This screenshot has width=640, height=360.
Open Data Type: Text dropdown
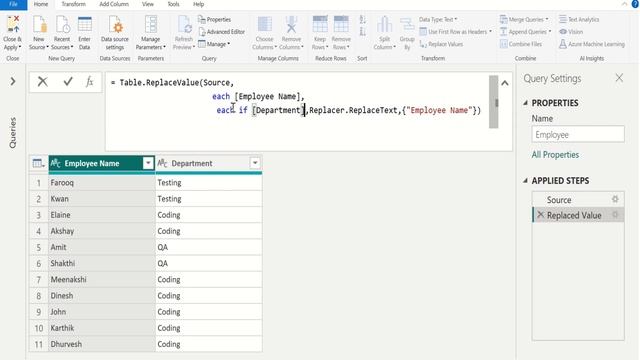(x=438, y=19)
